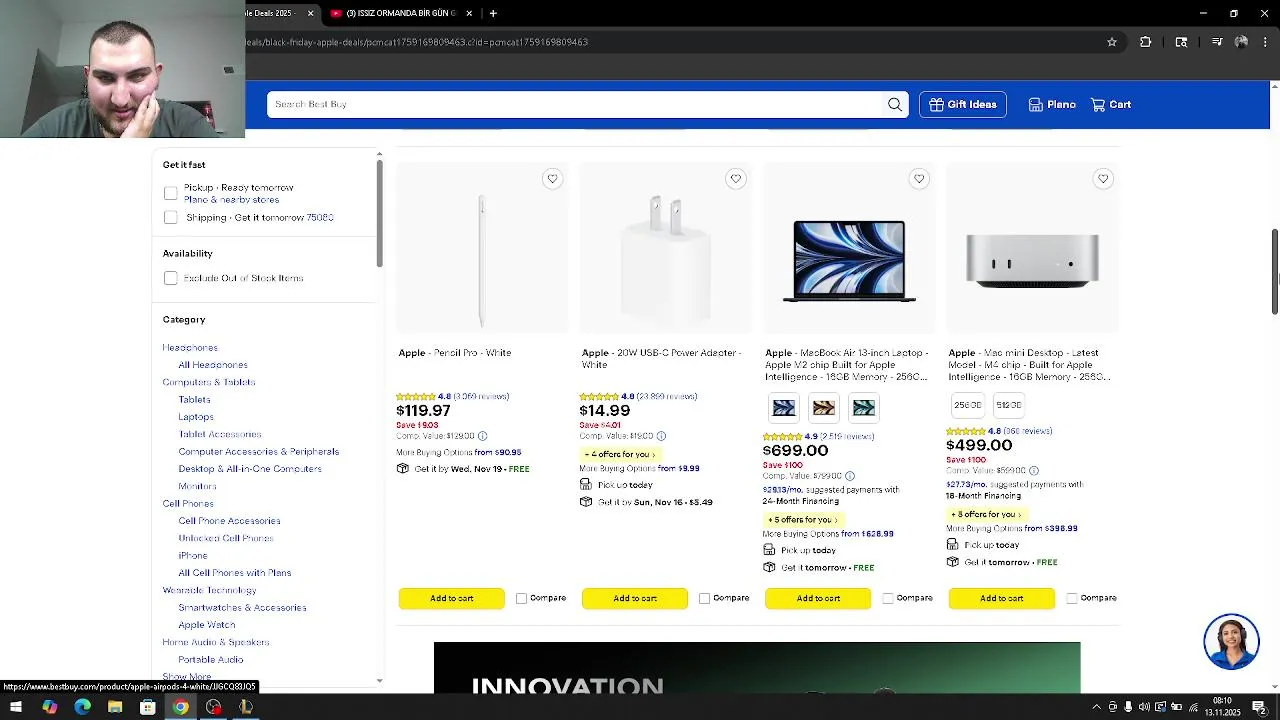Open the browser profile avatar
1280x720 pixels.
click(1241, 42)
